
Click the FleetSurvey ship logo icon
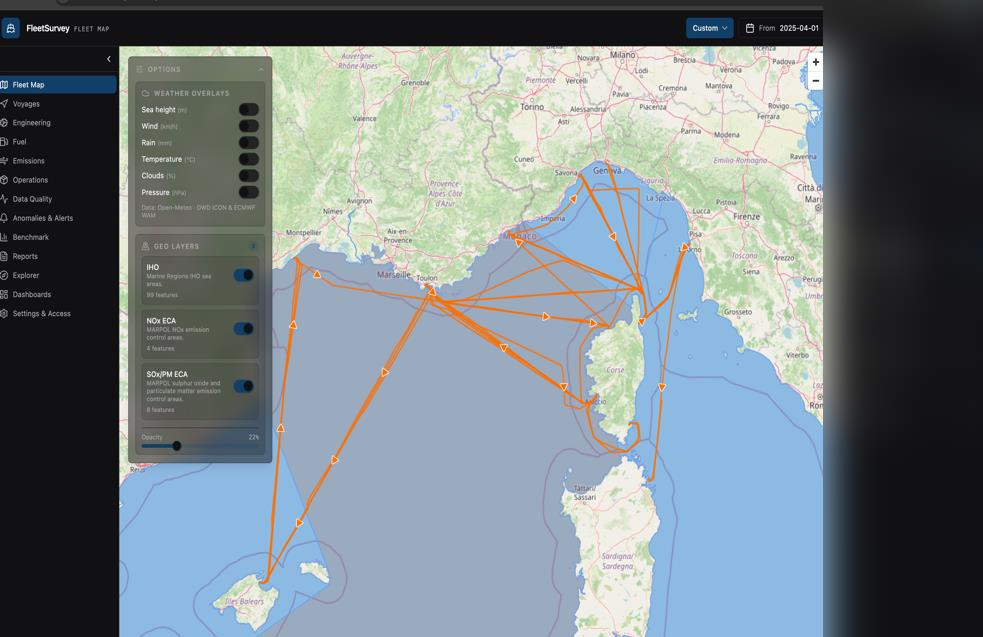[11, 28]
